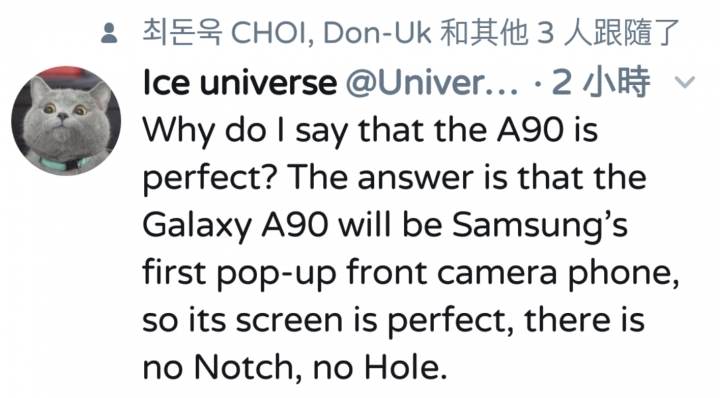Click the follower person silhouette icon
The width and height of the screenshot is (720, 398).
(x=109, y=33)
